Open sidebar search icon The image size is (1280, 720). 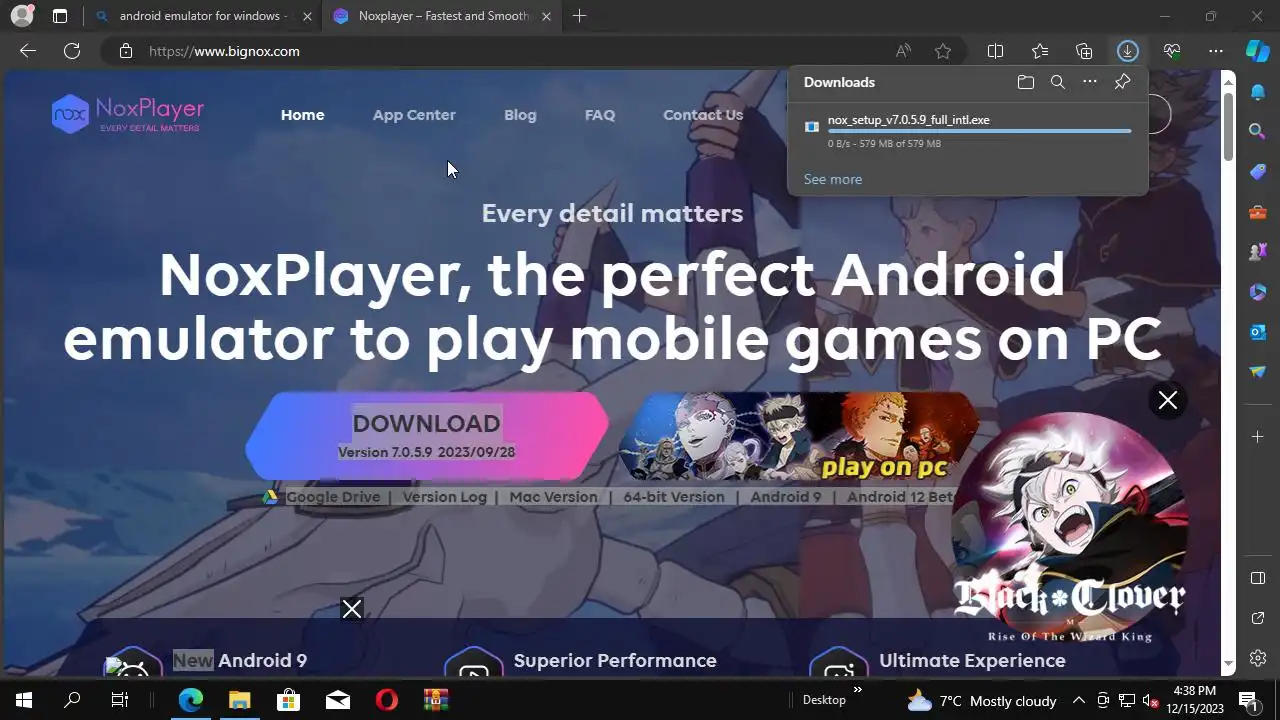[x=1258, y=131]
